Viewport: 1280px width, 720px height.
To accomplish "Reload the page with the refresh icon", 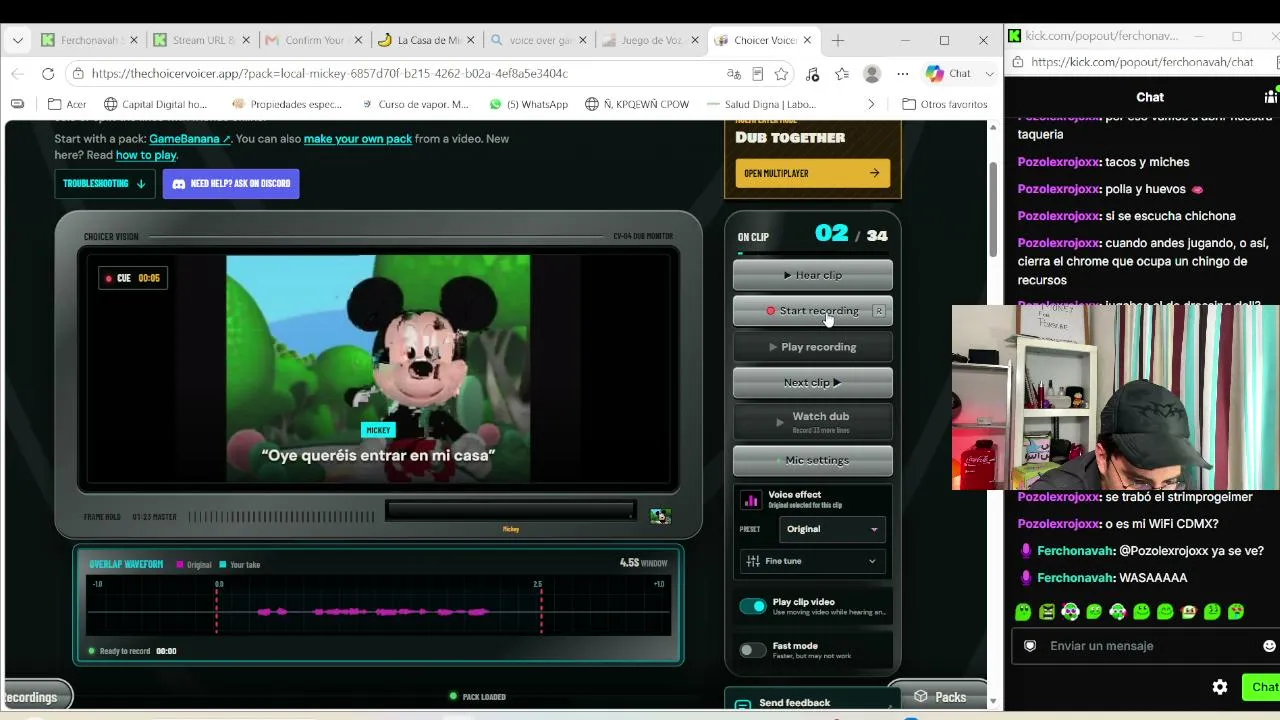I will coord(48,73).
